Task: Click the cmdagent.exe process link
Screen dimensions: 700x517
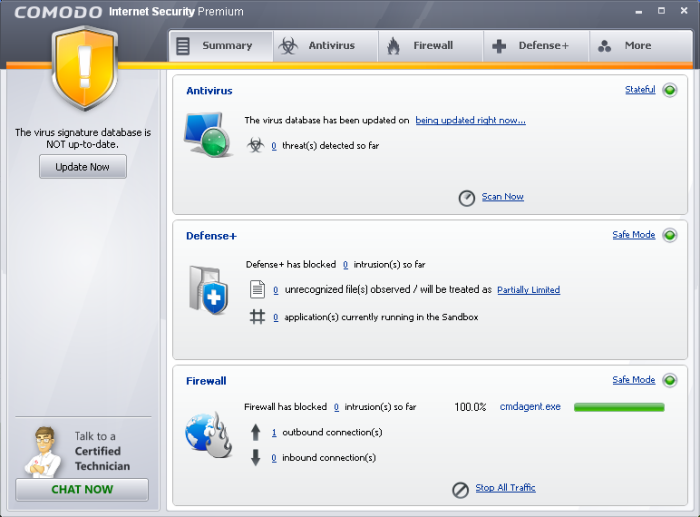Action: point(530,407)
